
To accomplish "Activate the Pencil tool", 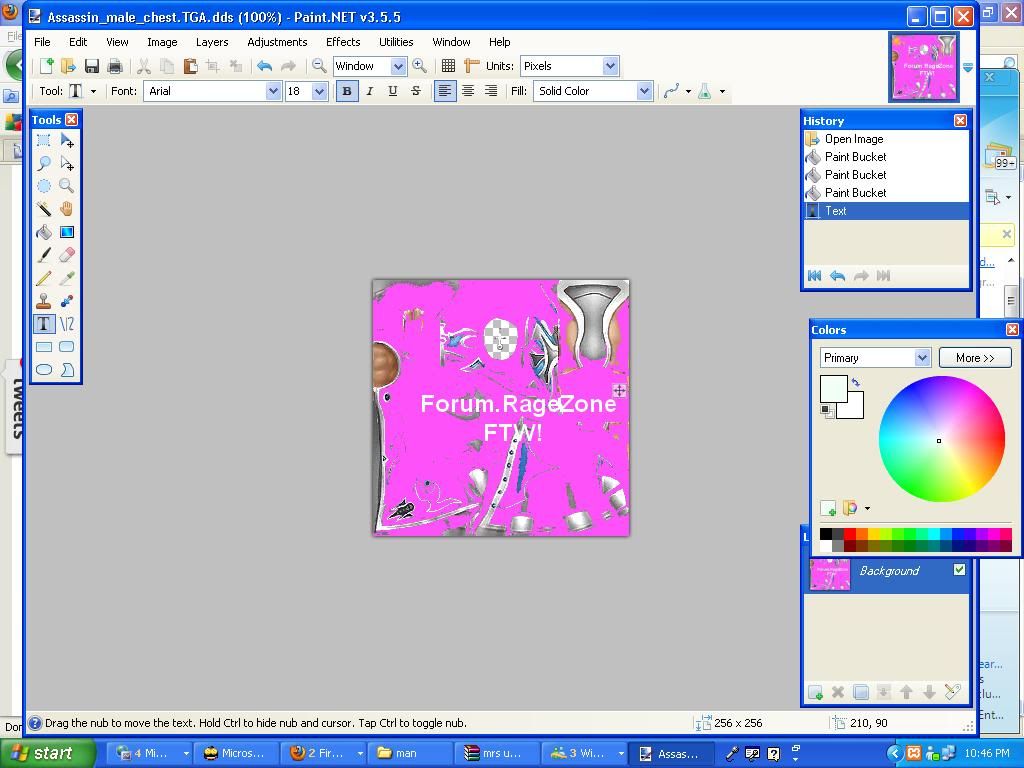I will tap(44, 278).
